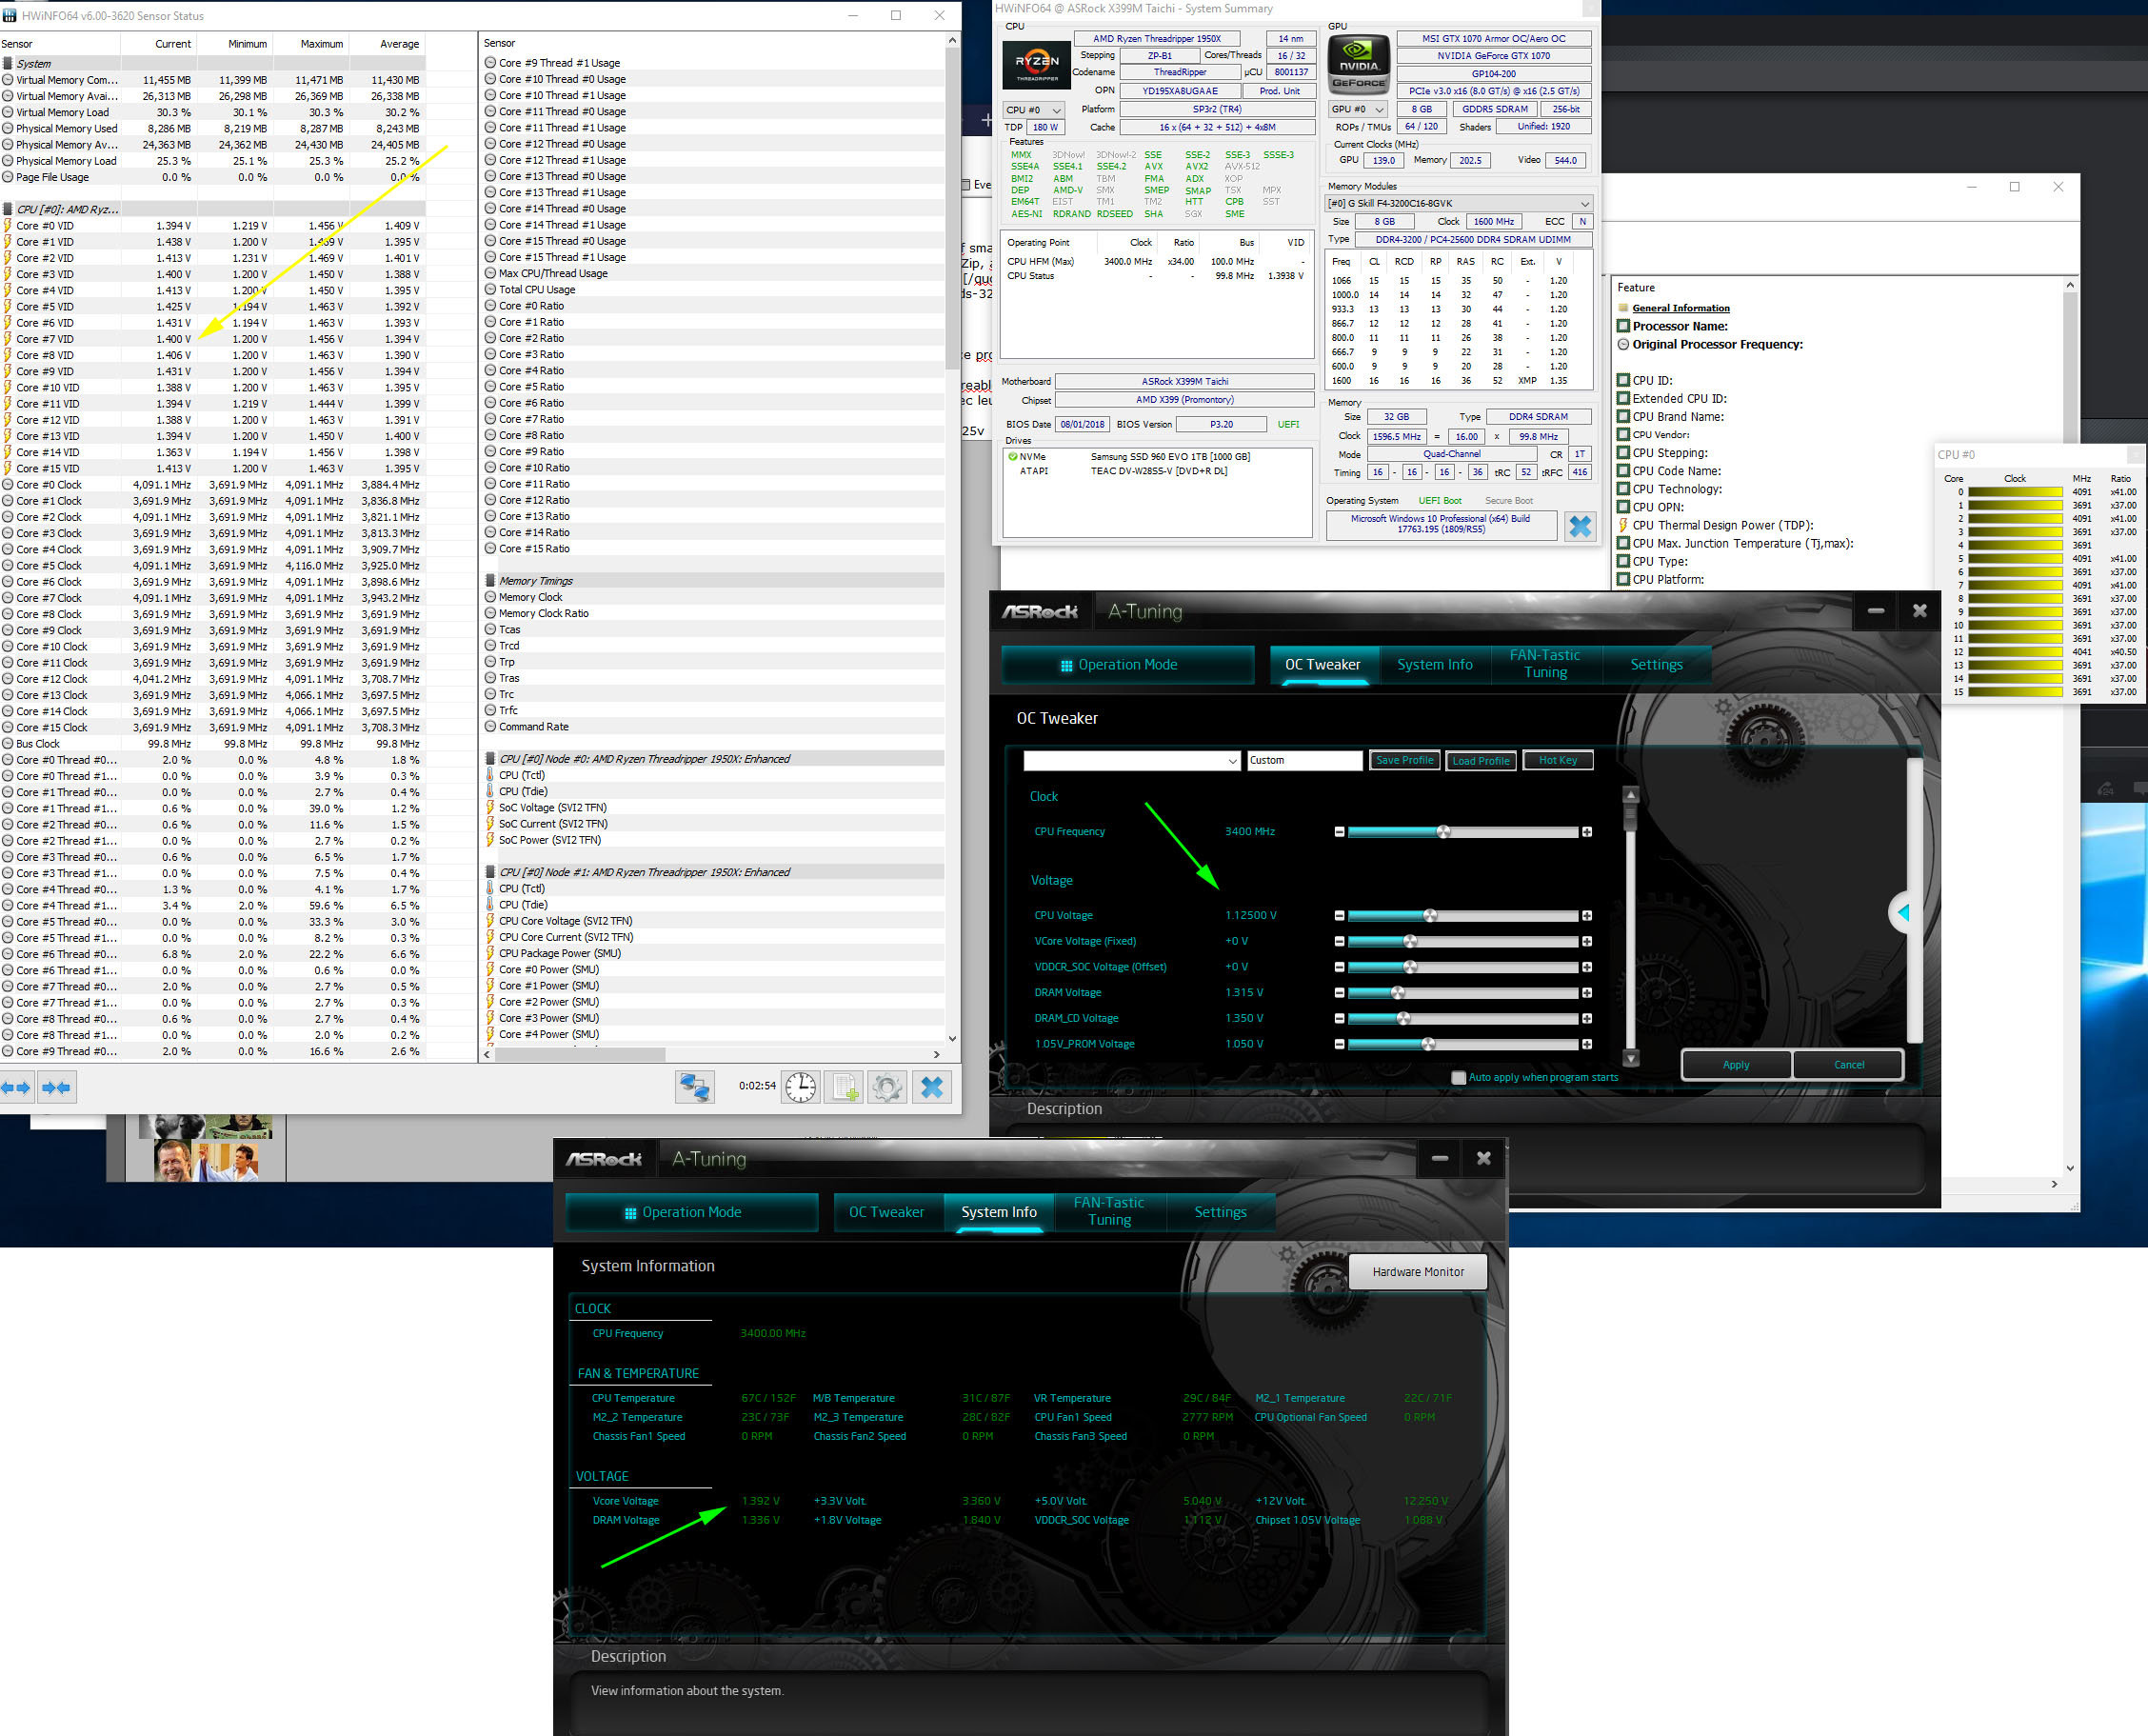
Task: Click the expand columns arrows icon
Action: click(x=17, y=1087)
